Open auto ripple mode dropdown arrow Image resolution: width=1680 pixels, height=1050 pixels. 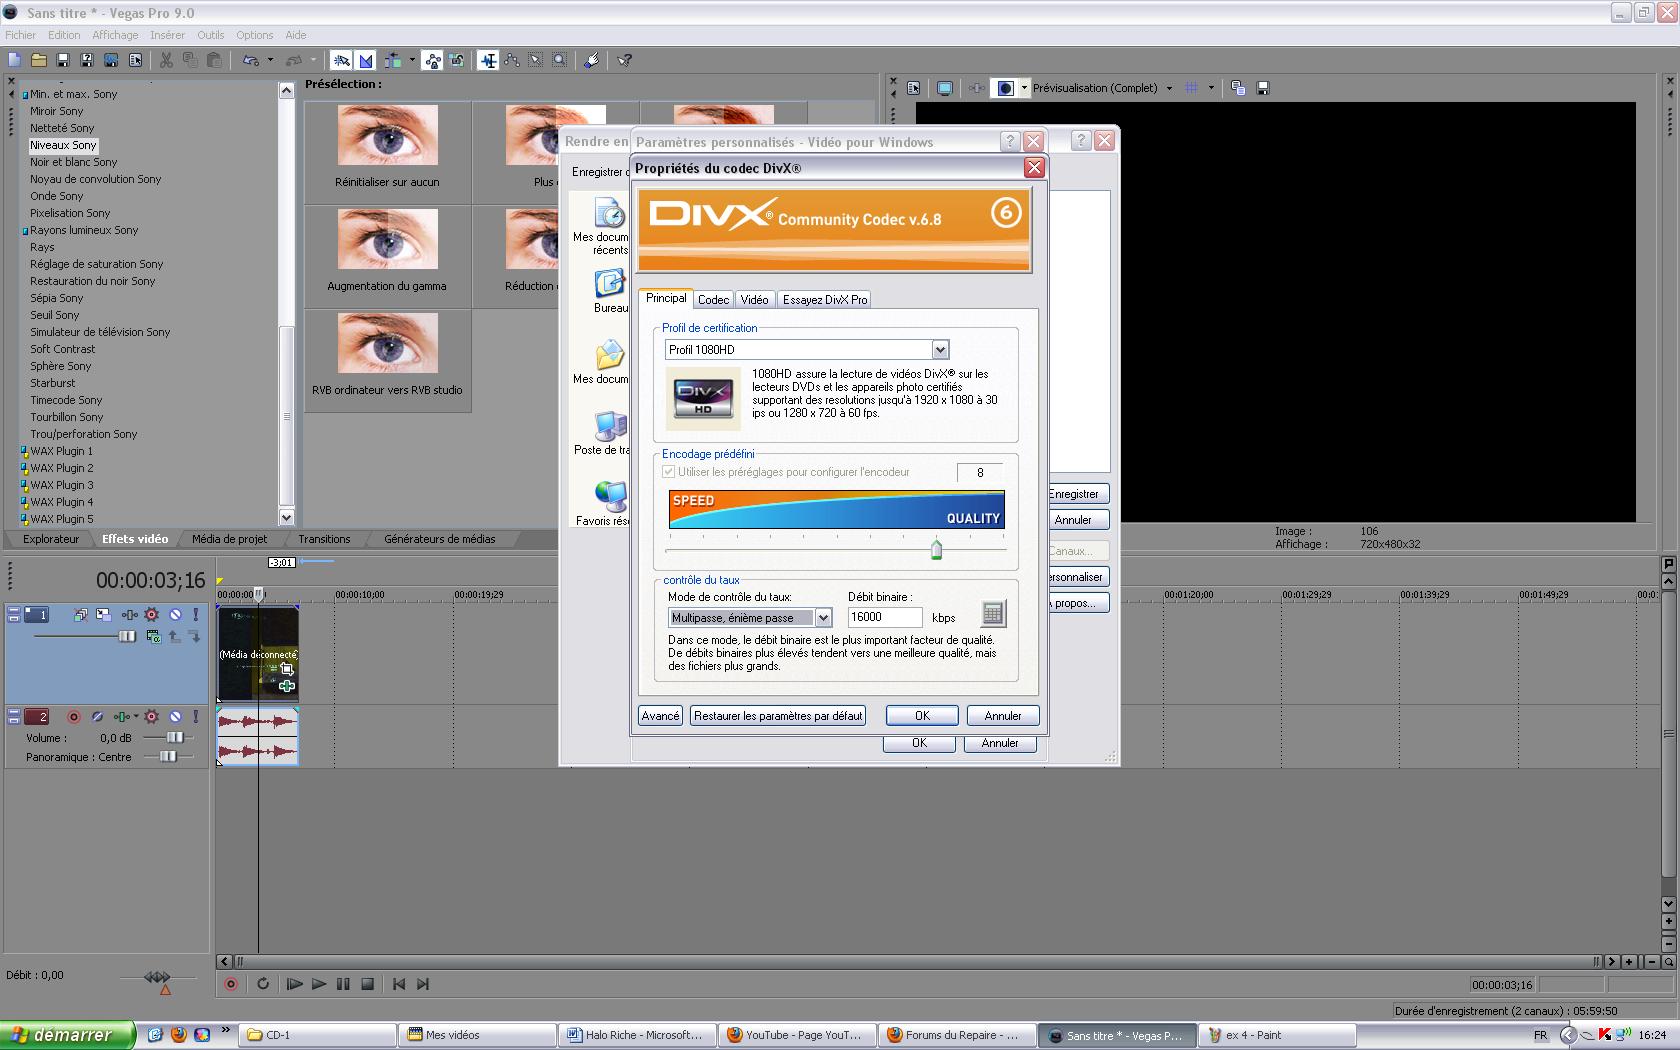click(x=412, y=60)
